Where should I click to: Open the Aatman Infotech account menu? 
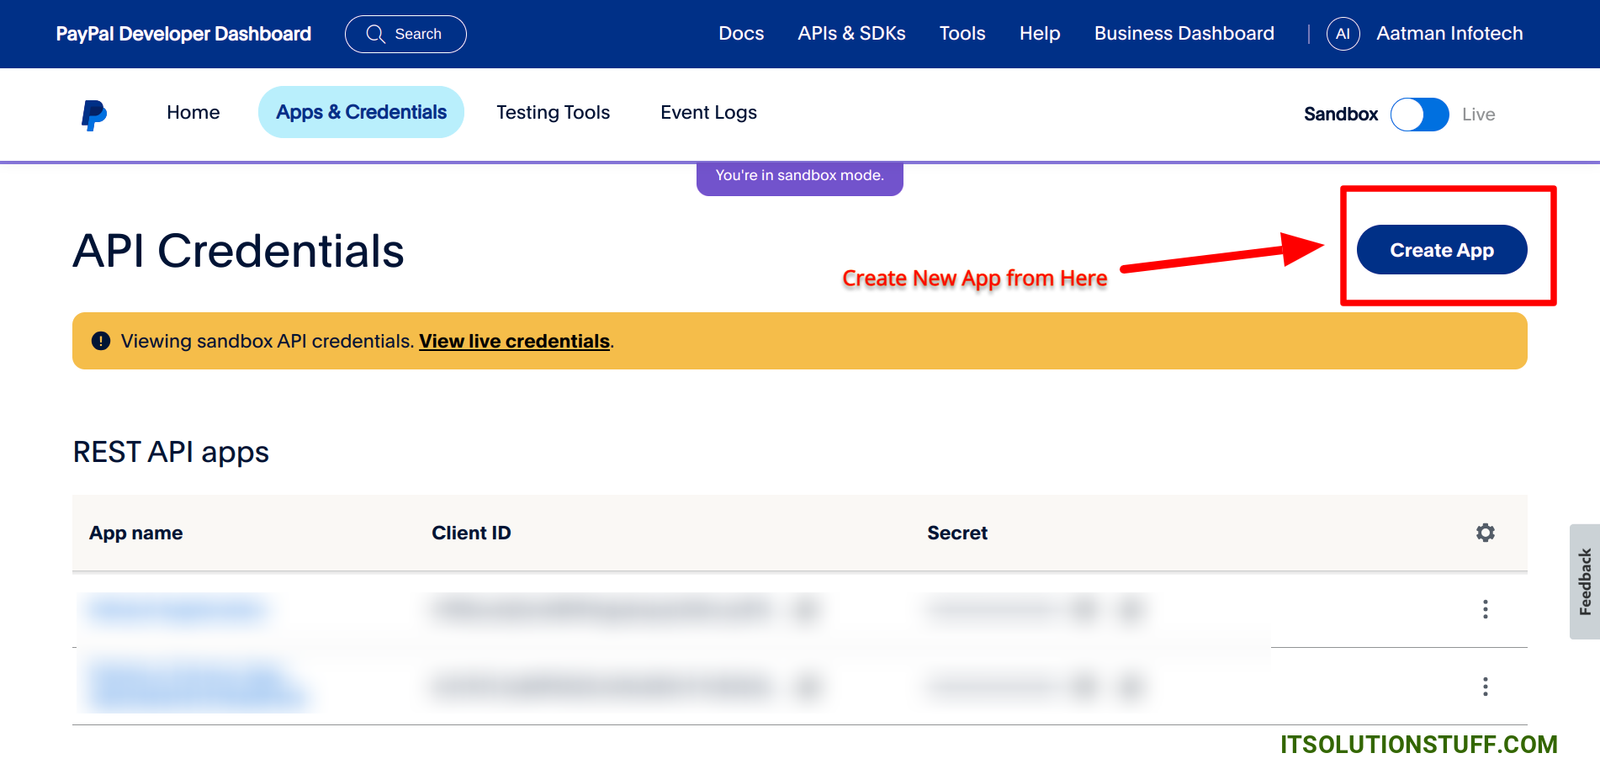pos(1449,34)
